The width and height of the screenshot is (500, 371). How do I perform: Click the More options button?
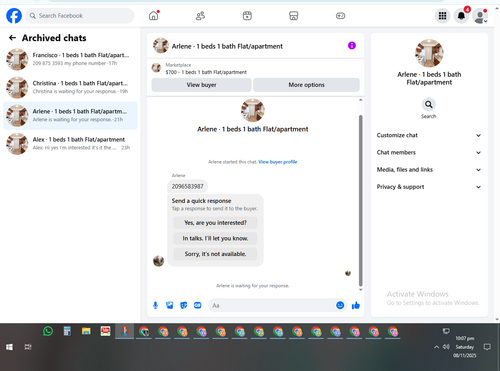[306, 85]
